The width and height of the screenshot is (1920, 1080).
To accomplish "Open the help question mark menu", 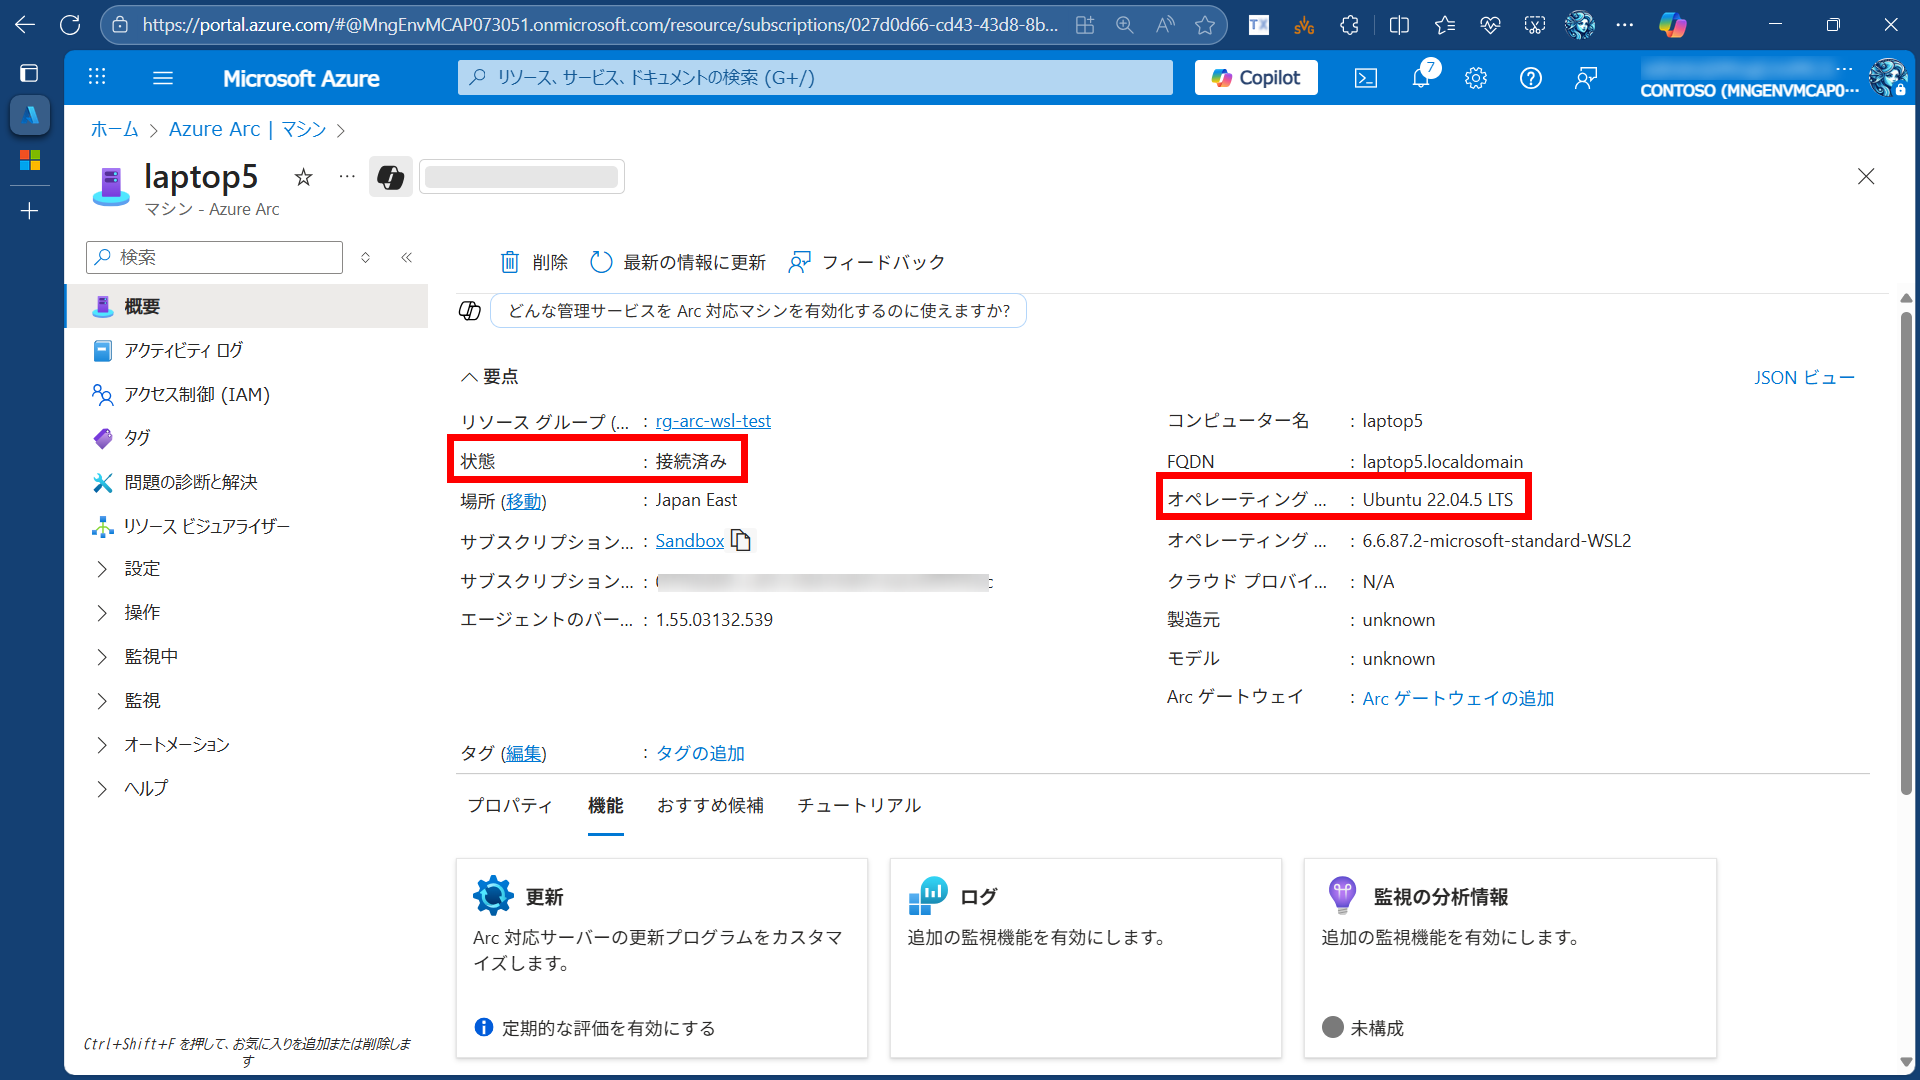I will tap(1531, 78).
